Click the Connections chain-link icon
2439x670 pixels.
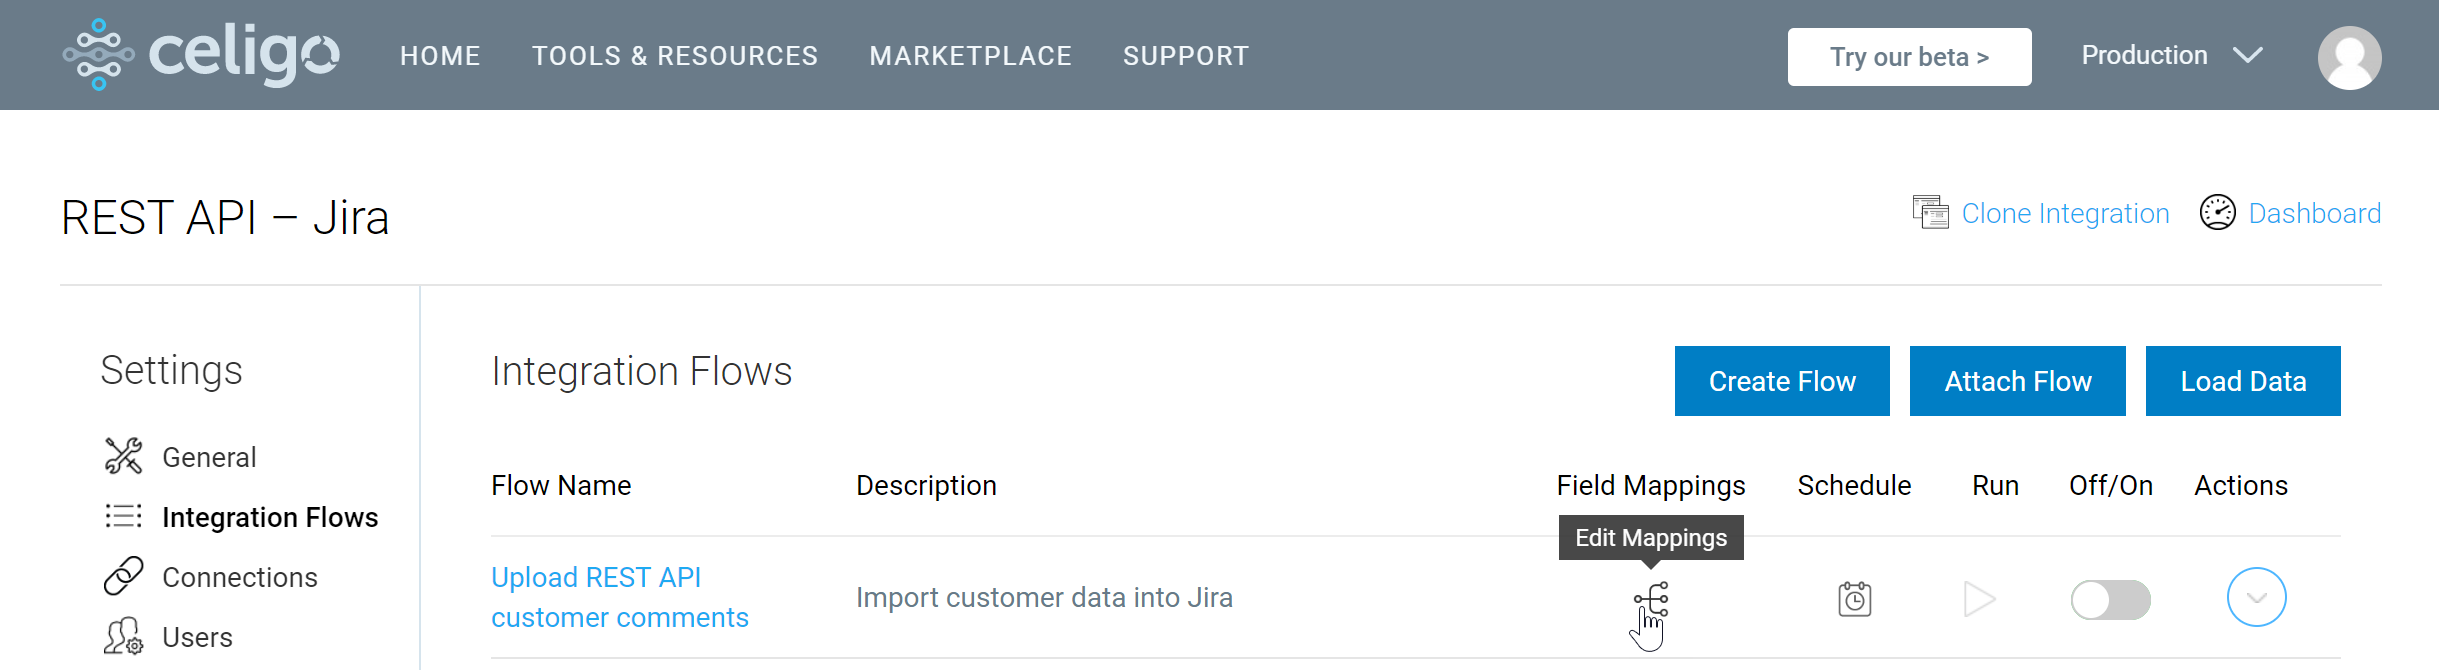(x=124, y=576)
